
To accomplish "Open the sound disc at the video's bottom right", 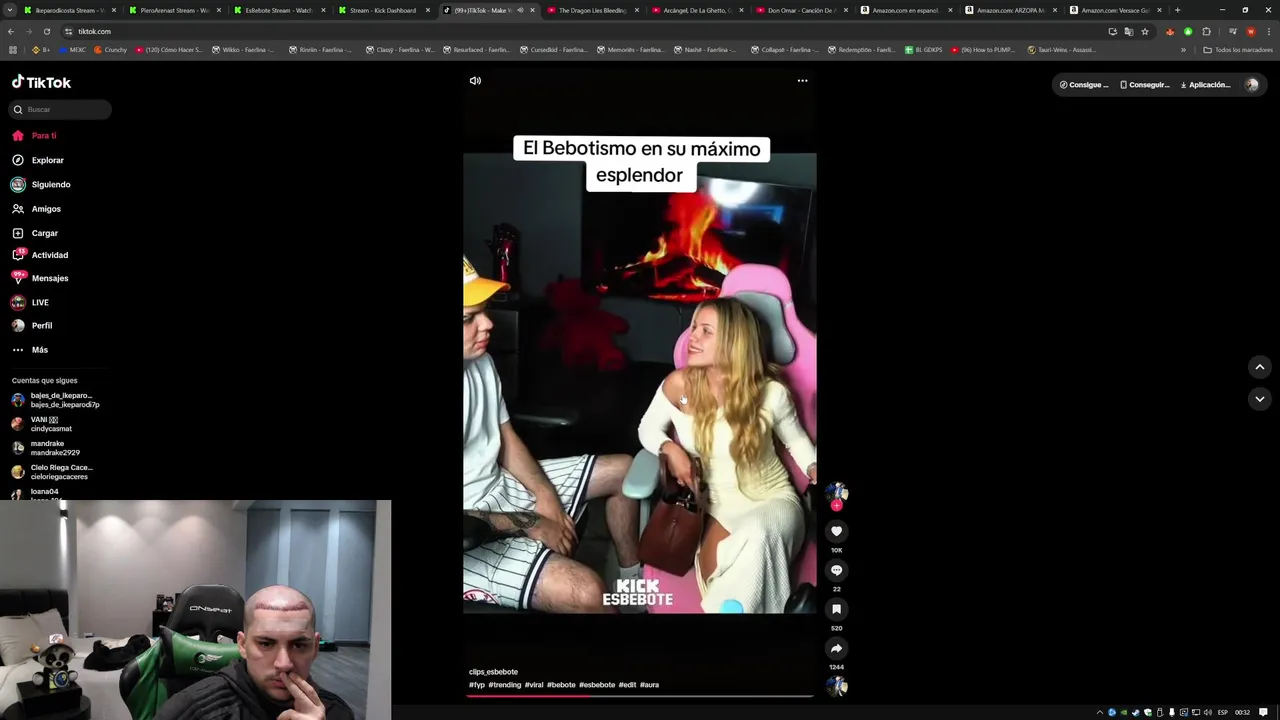I will pos(837,686).
